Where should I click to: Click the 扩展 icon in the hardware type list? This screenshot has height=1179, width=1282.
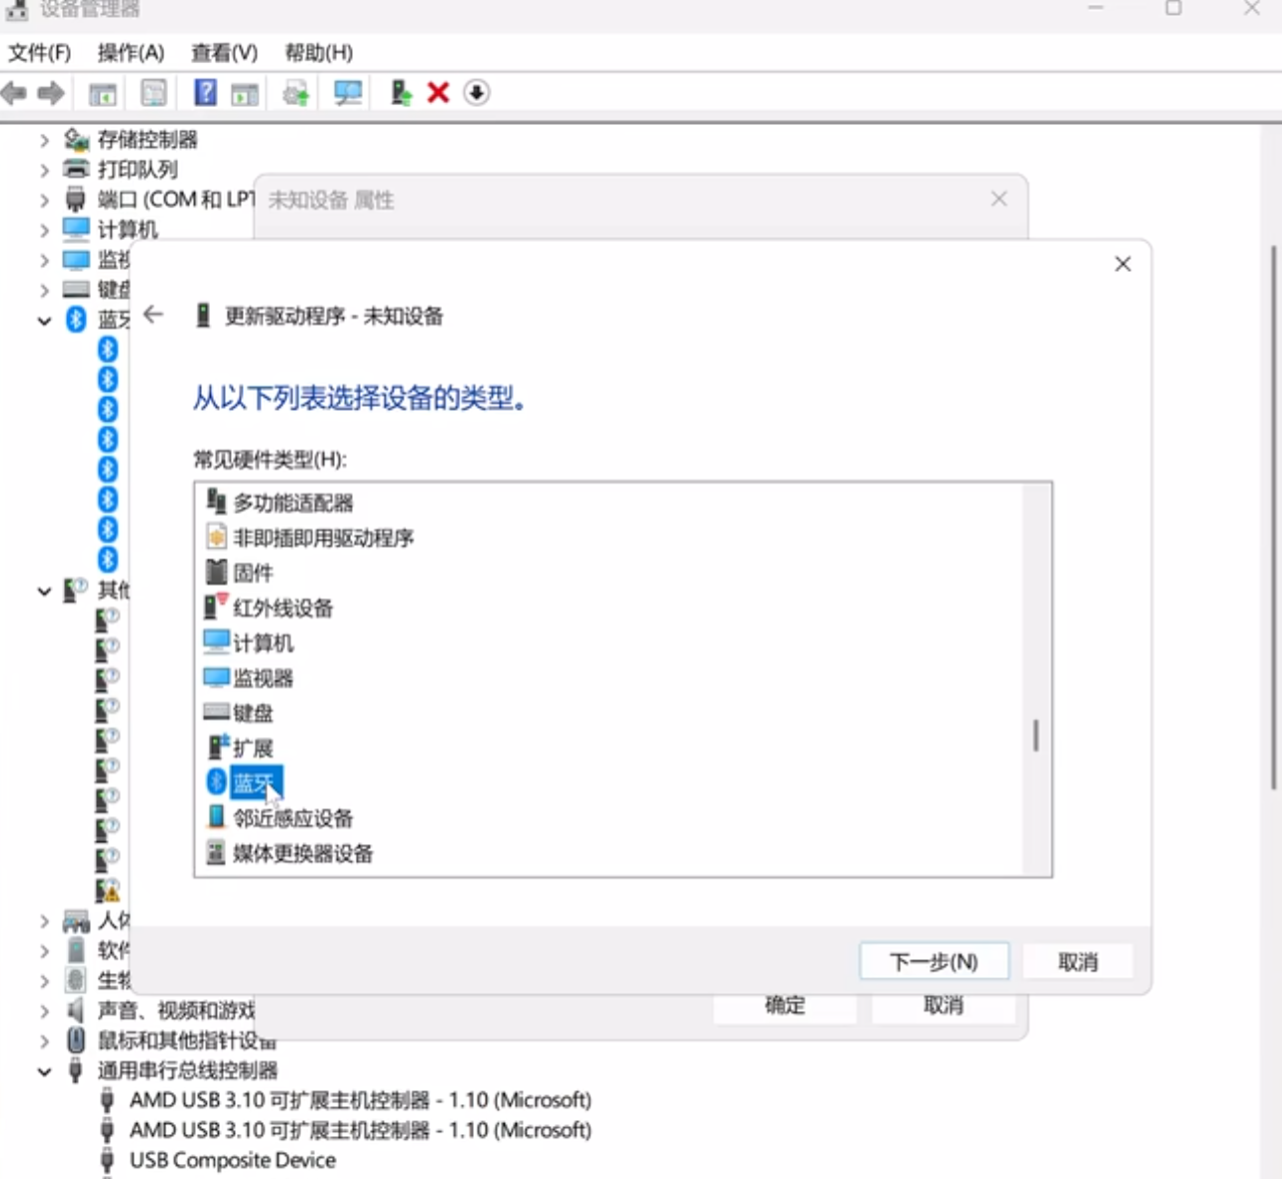[x=217, y=746]
